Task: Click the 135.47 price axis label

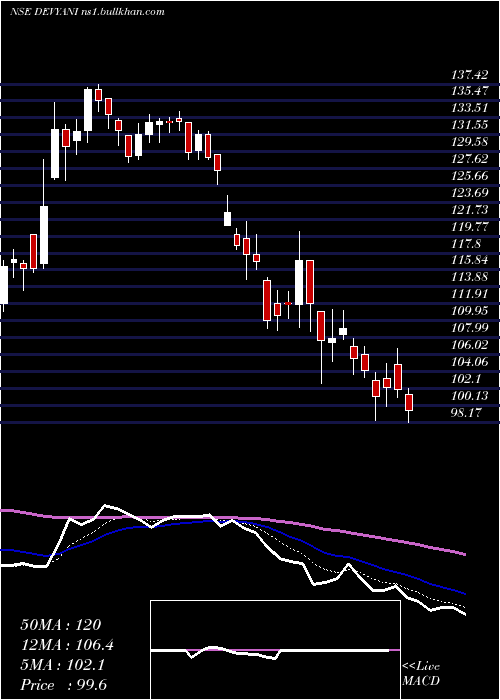Action: [469, 91]
